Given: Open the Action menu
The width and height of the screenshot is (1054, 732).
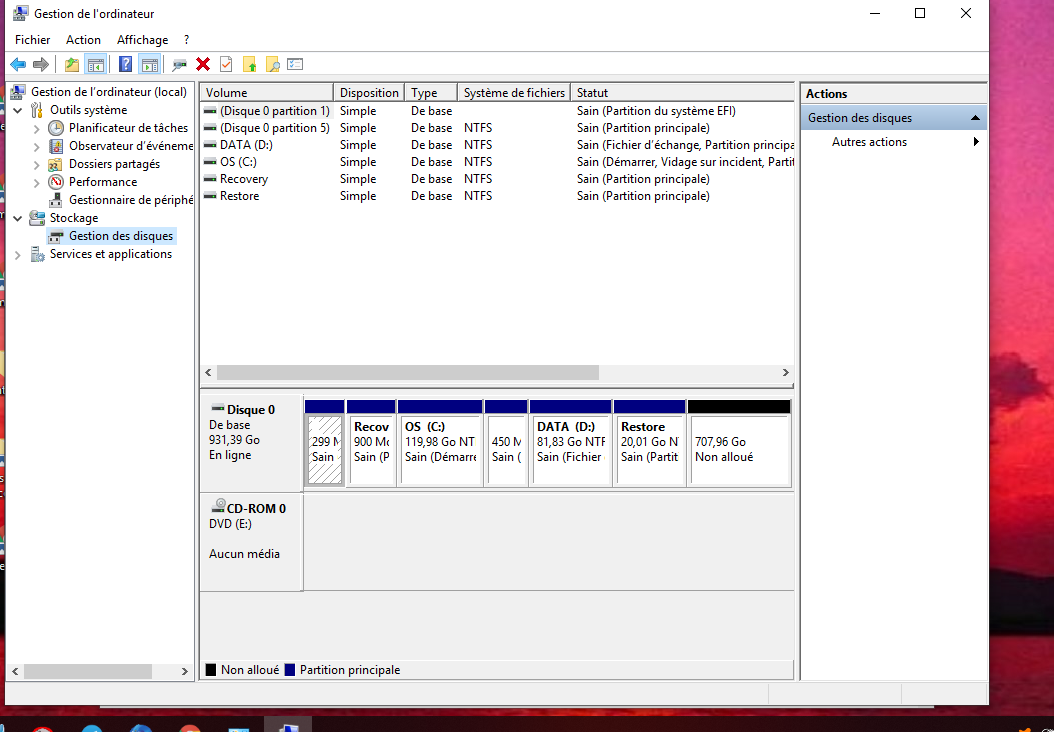Looking at the screenshot, I should coord(83,40).
